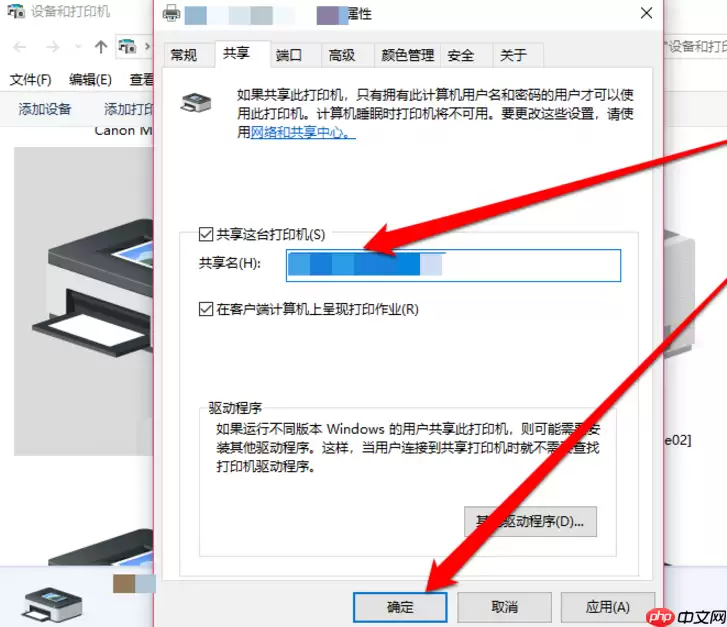This screenshot has height=627, width=727.
Task: Switch to the 颜色管理 tab
Action: point(408,56)
